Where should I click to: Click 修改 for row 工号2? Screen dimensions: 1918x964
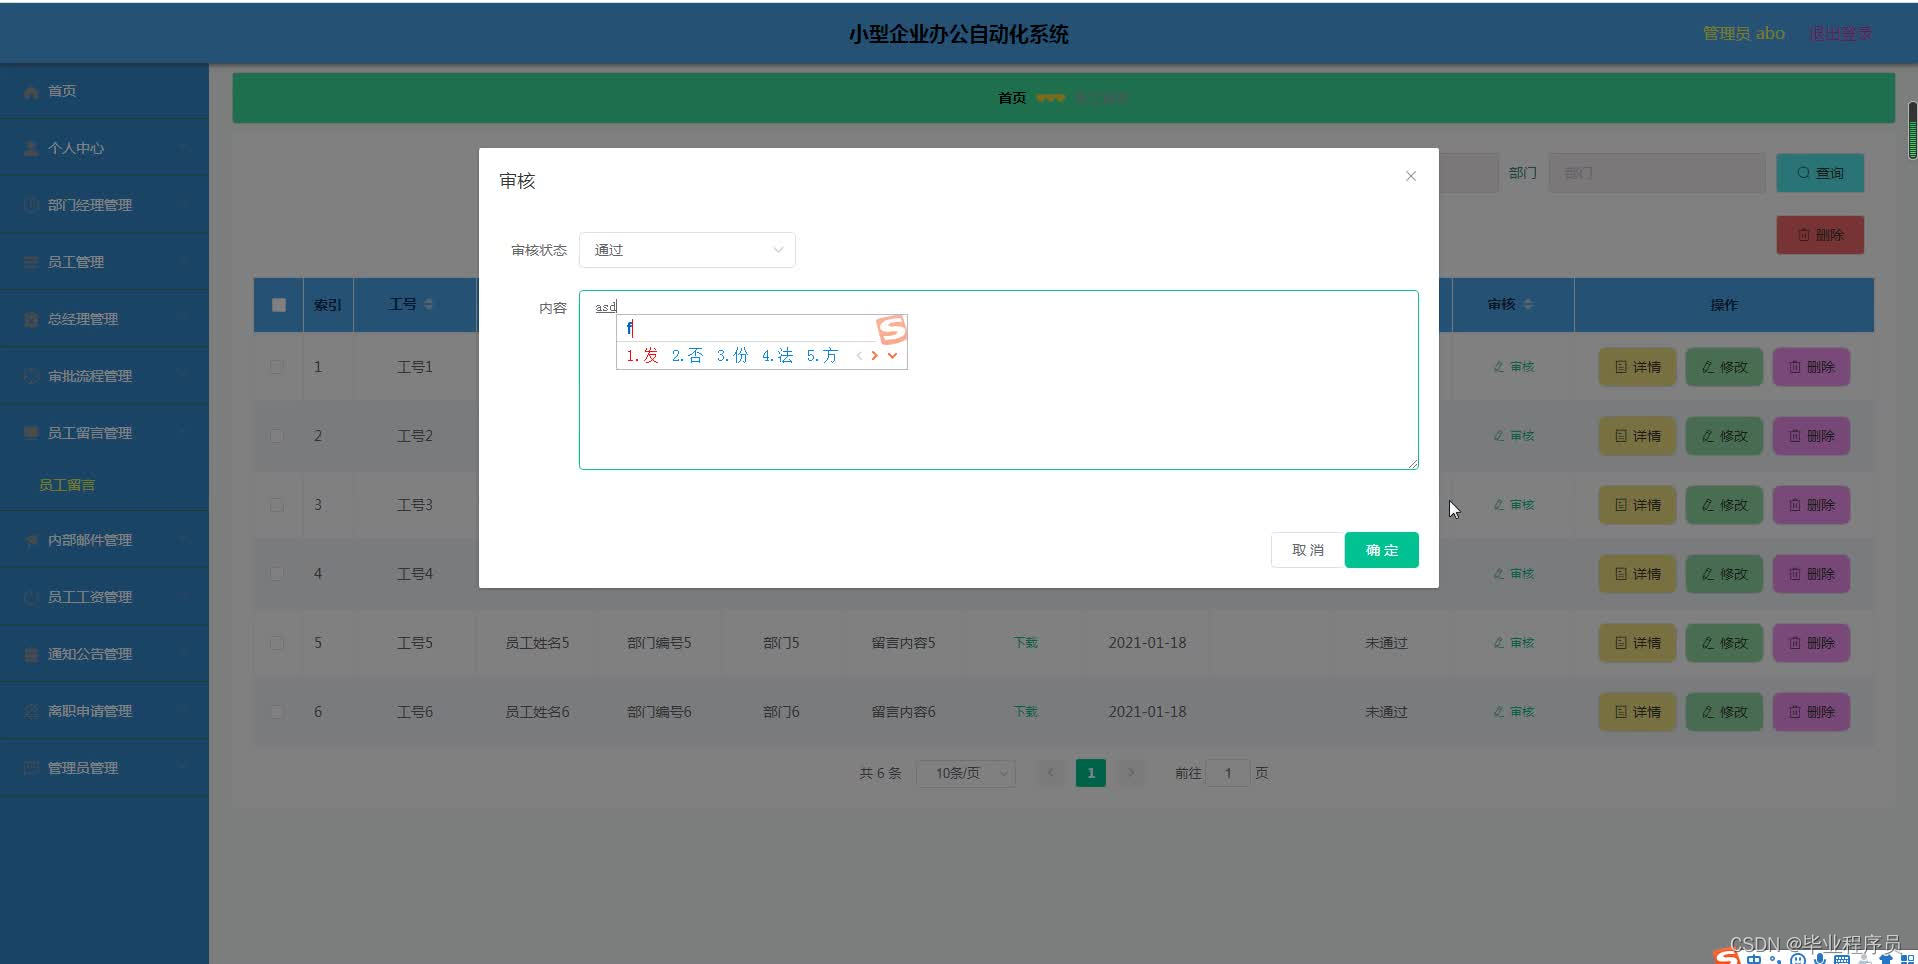[x=1724, y=436]
